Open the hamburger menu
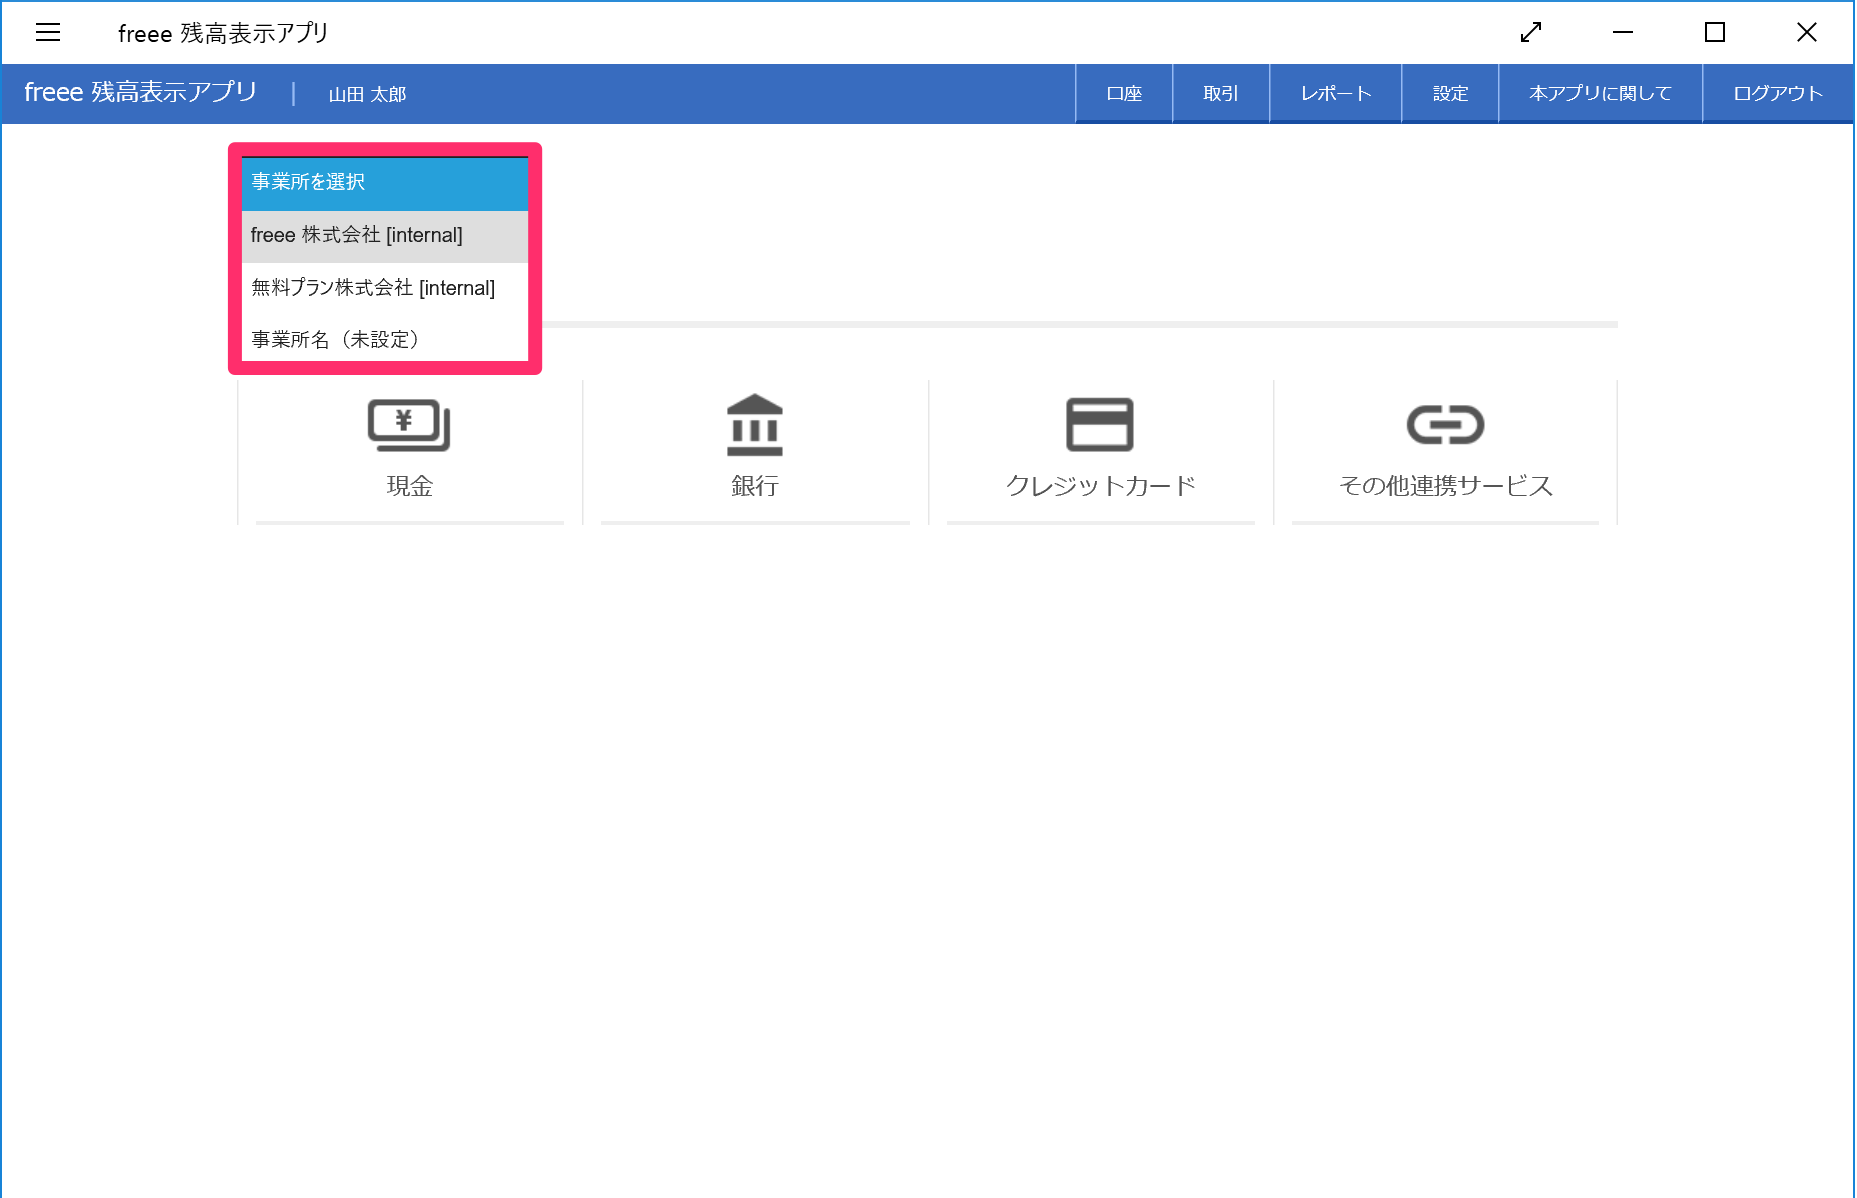This screenshot has width=1857, height=1198. (x=48, y=32)
